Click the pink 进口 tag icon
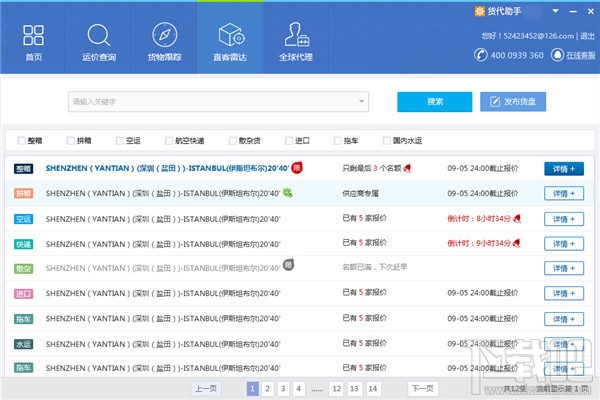 (23, 294)
